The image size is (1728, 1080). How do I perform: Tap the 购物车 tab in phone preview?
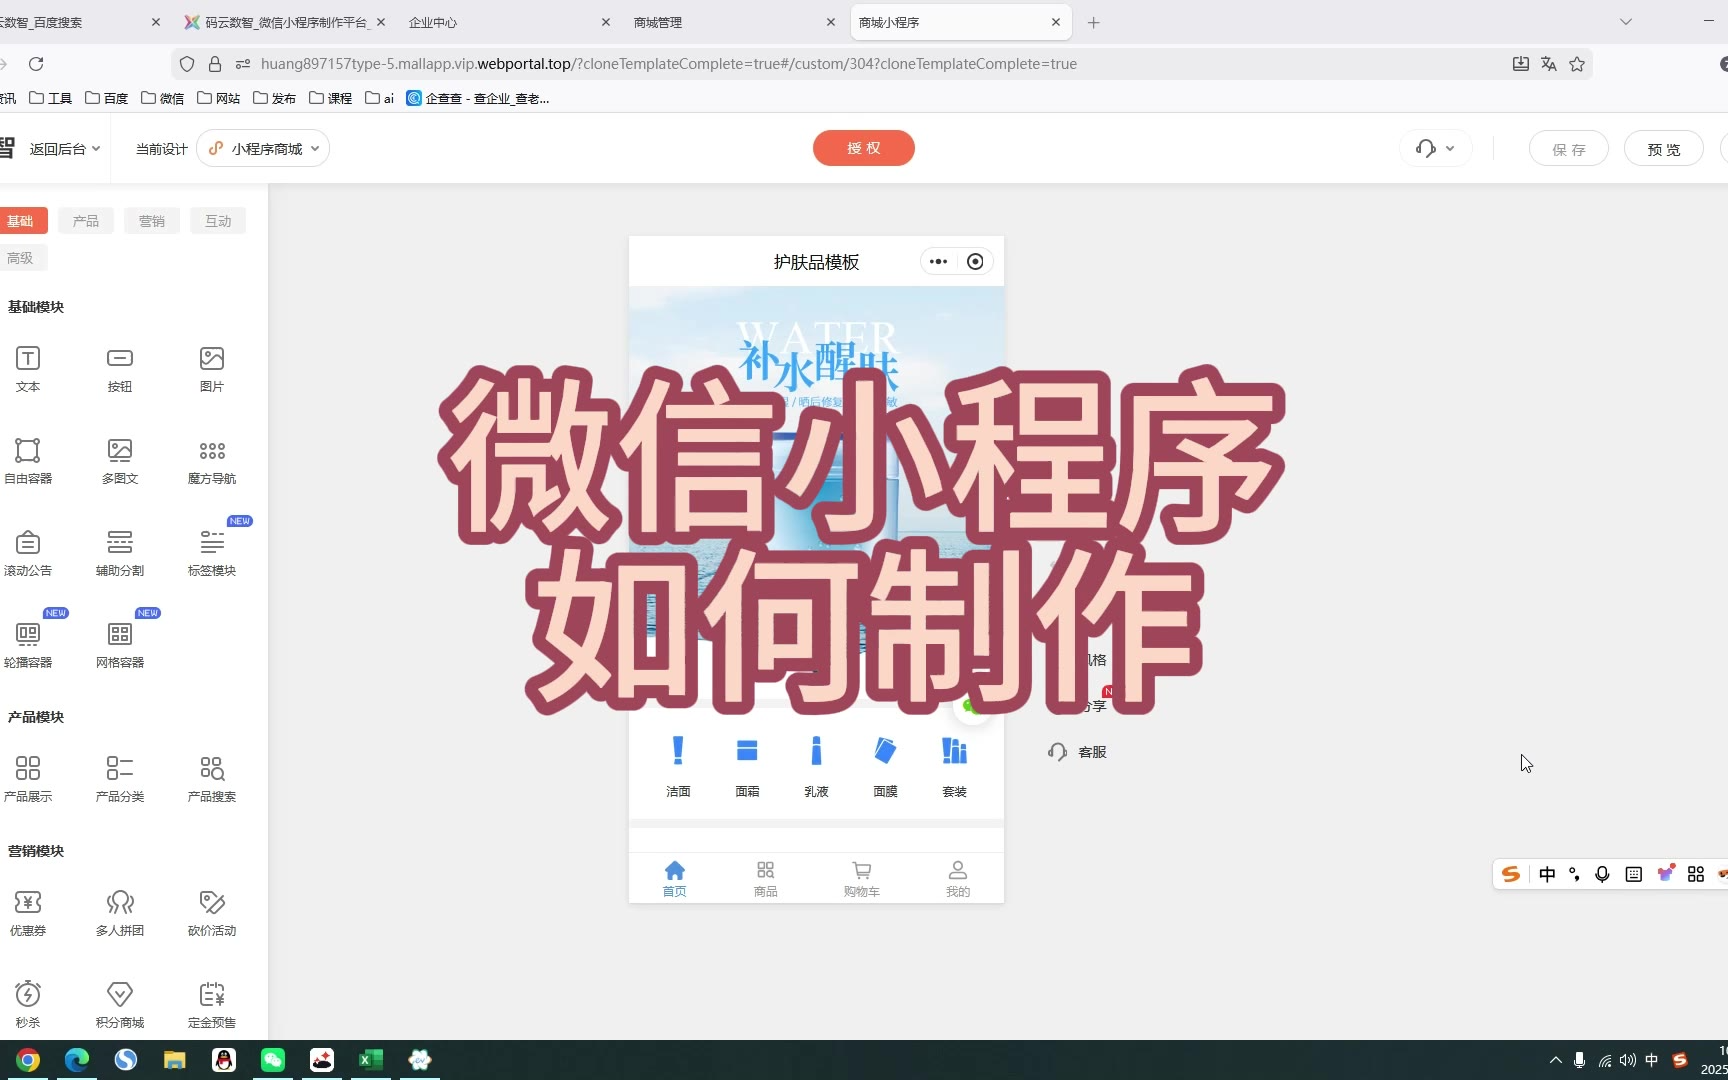pos(861,878)
